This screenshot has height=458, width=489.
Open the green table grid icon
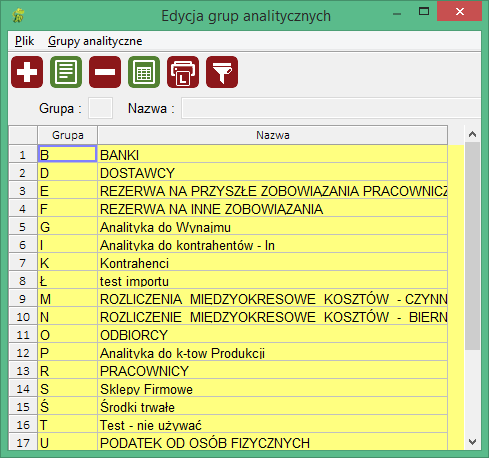pos(144,72)
